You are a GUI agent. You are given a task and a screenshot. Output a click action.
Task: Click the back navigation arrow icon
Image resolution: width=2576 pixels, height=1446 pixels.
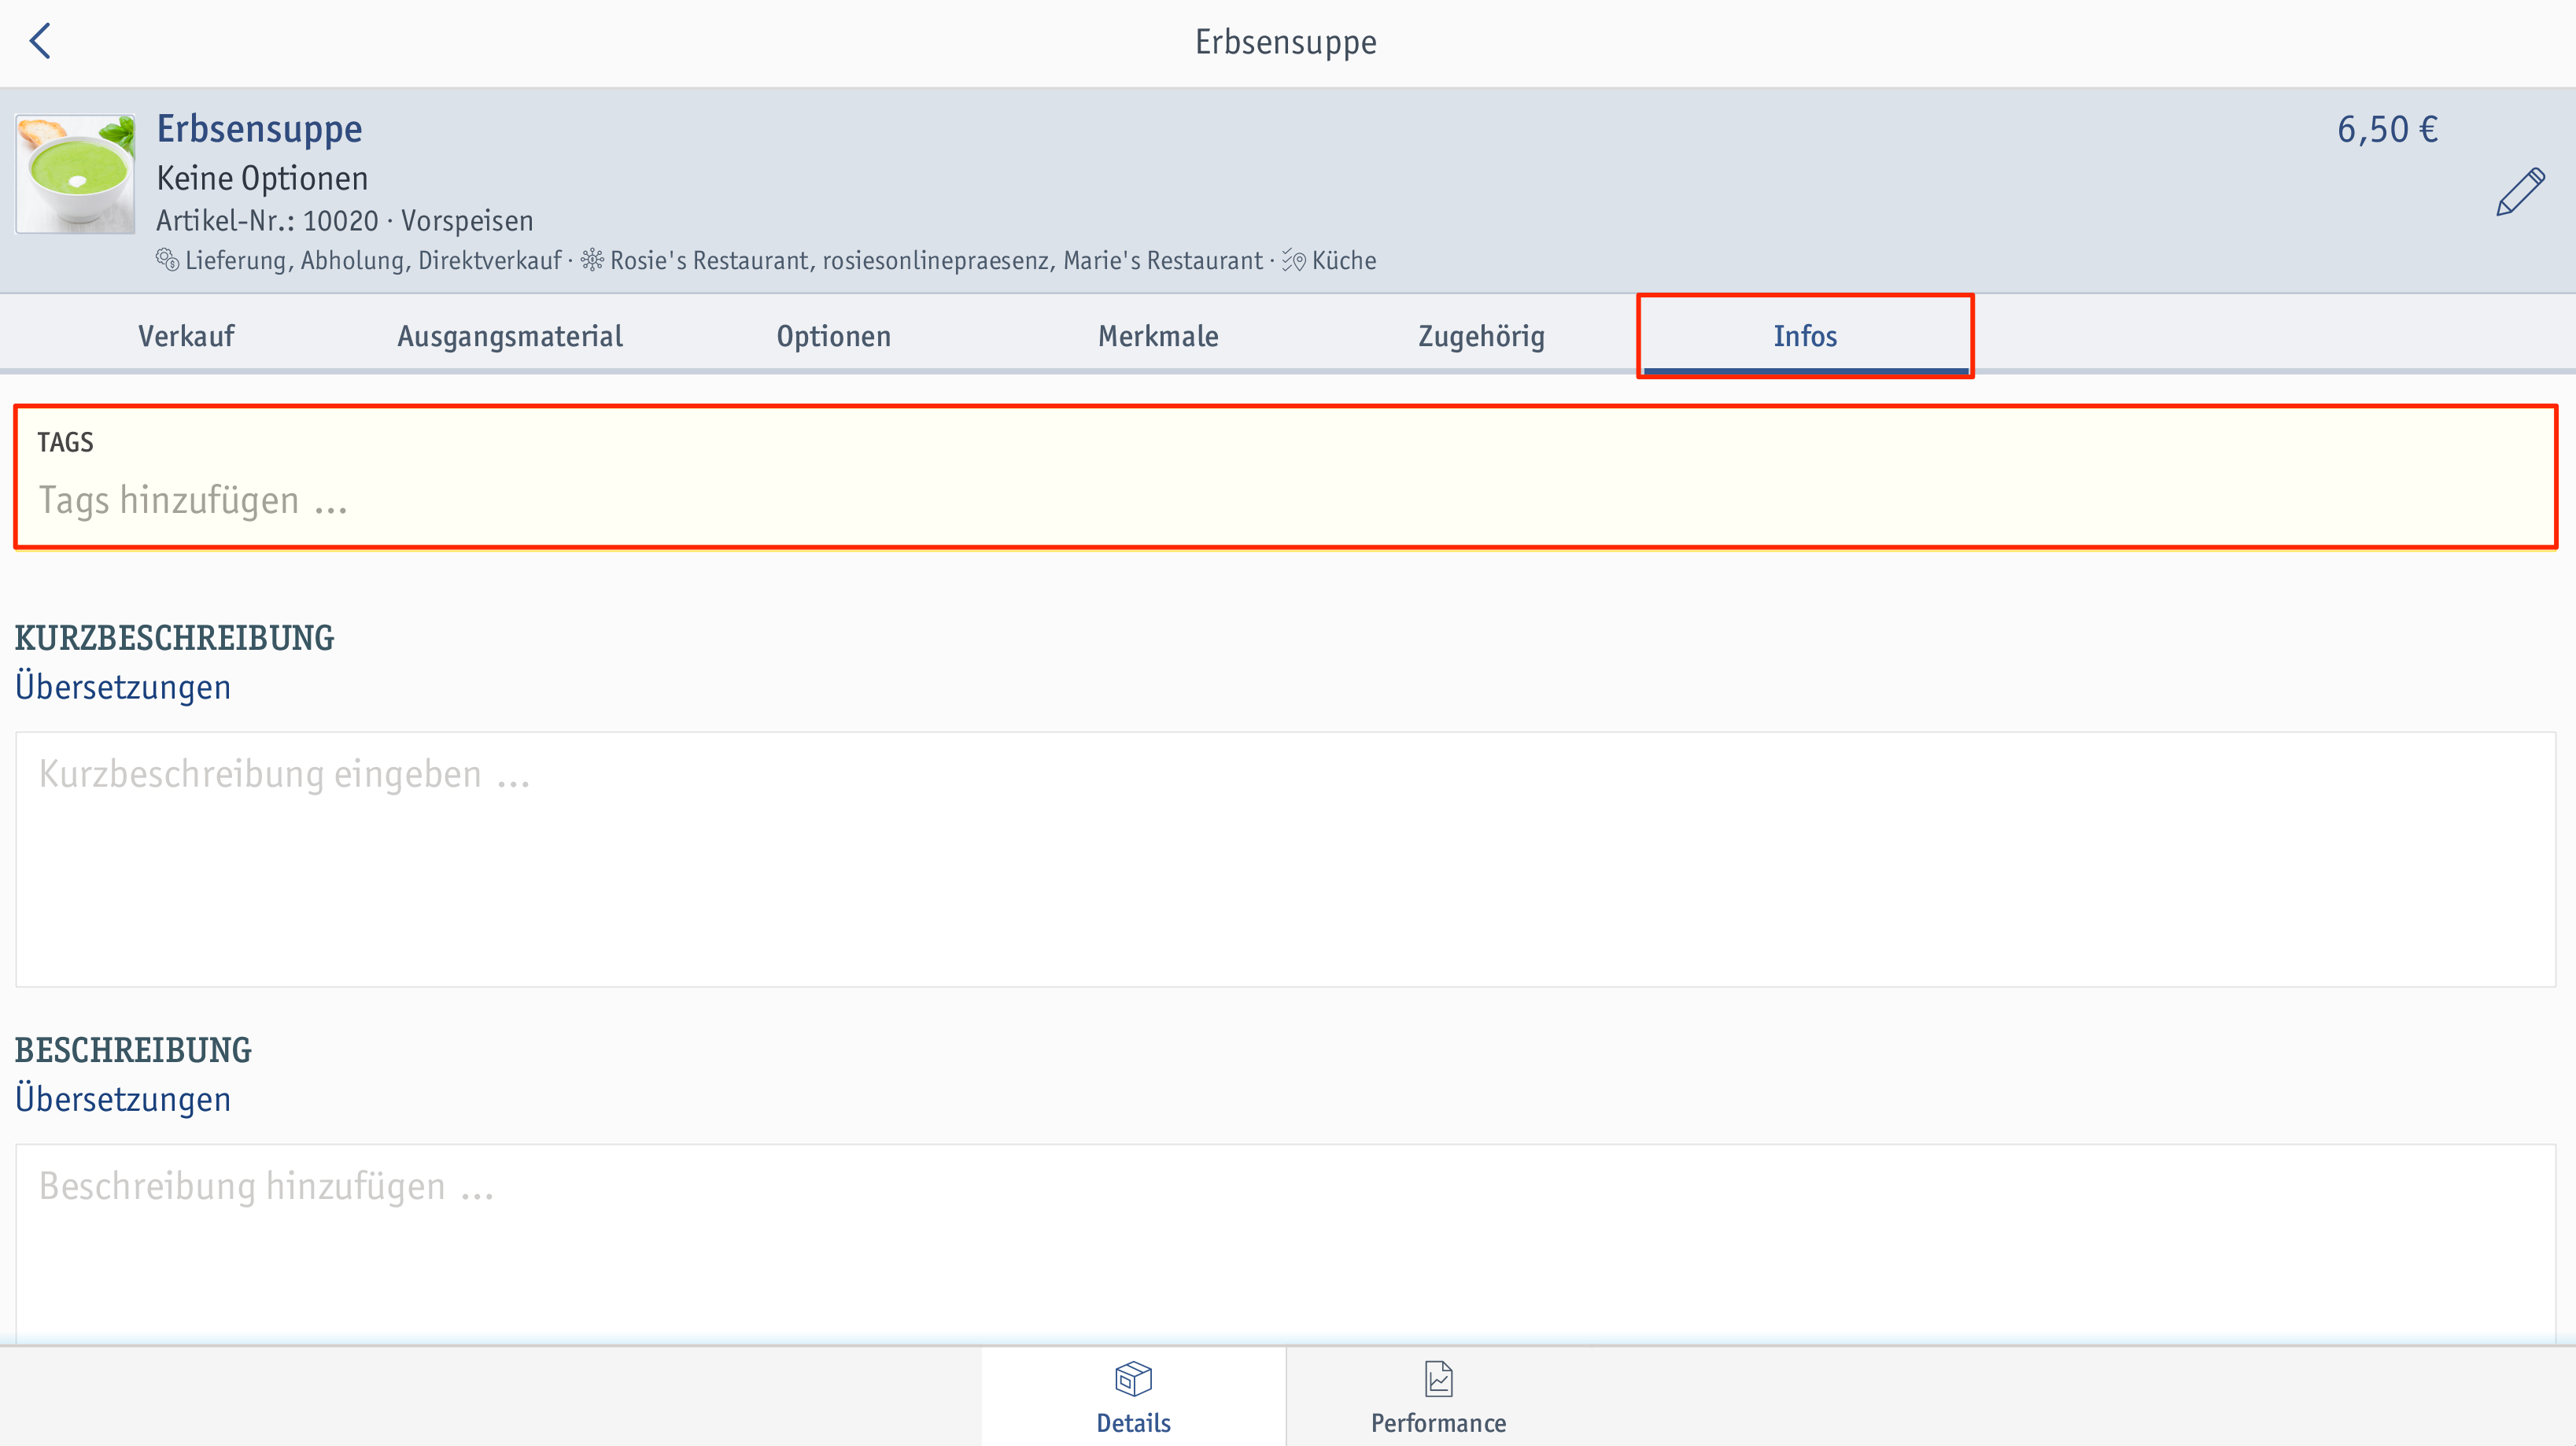tap(41, 39)
